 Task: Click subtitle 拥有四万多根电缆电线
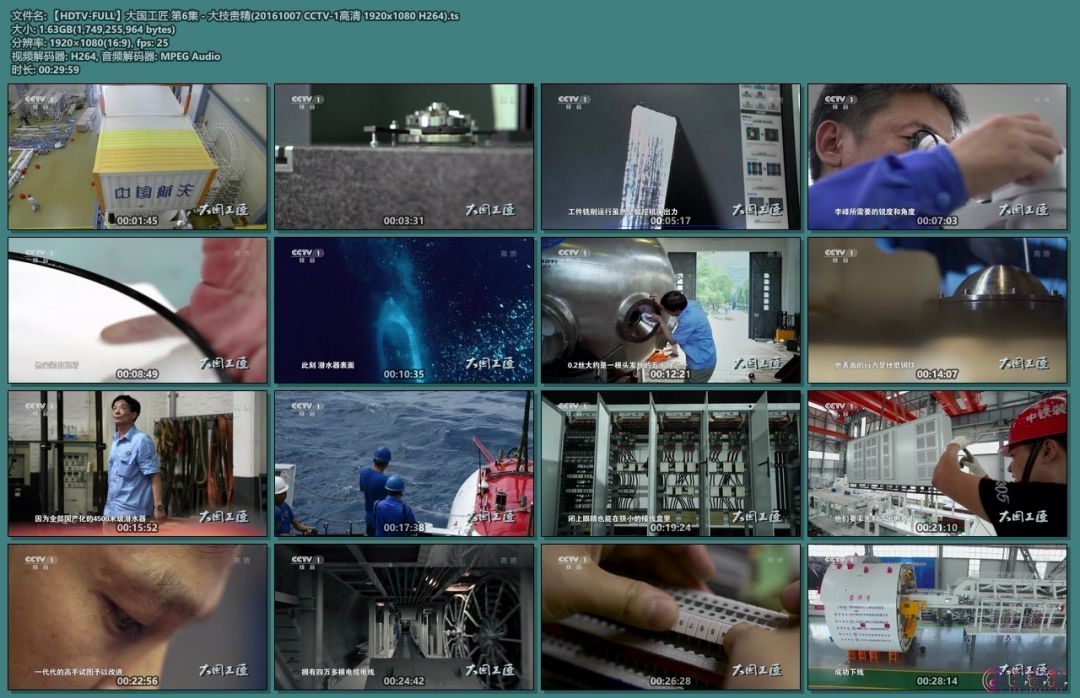click(x=338, y=672)
